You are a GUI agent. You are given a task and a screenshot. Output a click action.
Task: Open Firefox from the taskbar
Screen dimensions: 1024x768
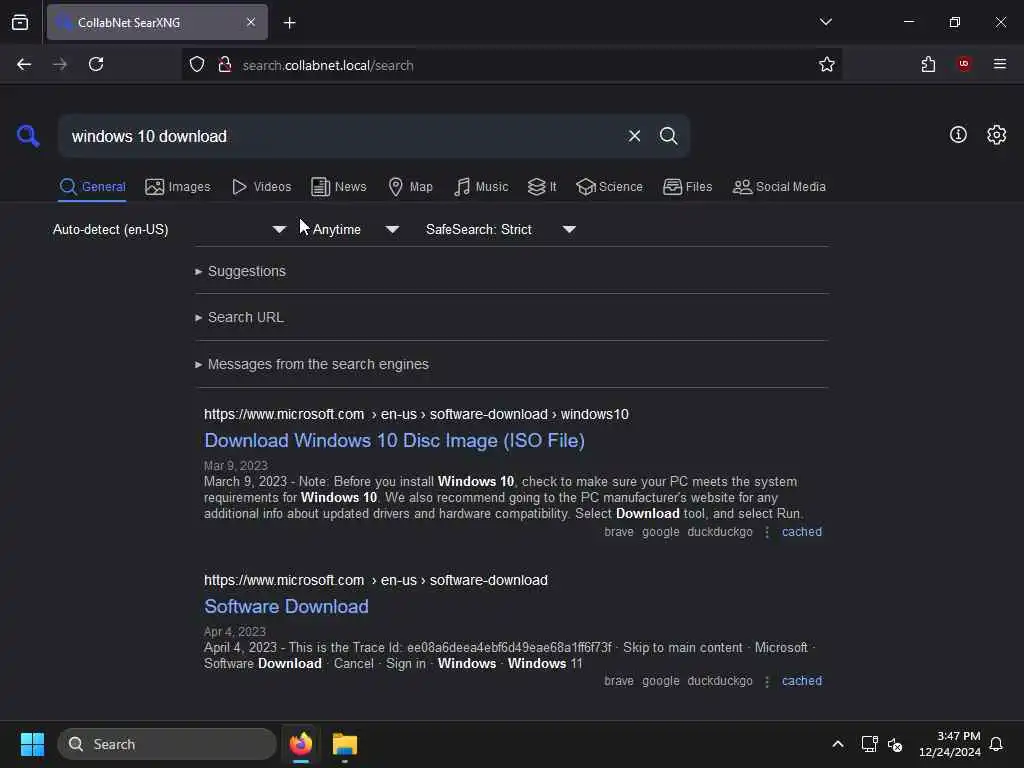pos(300,744)
